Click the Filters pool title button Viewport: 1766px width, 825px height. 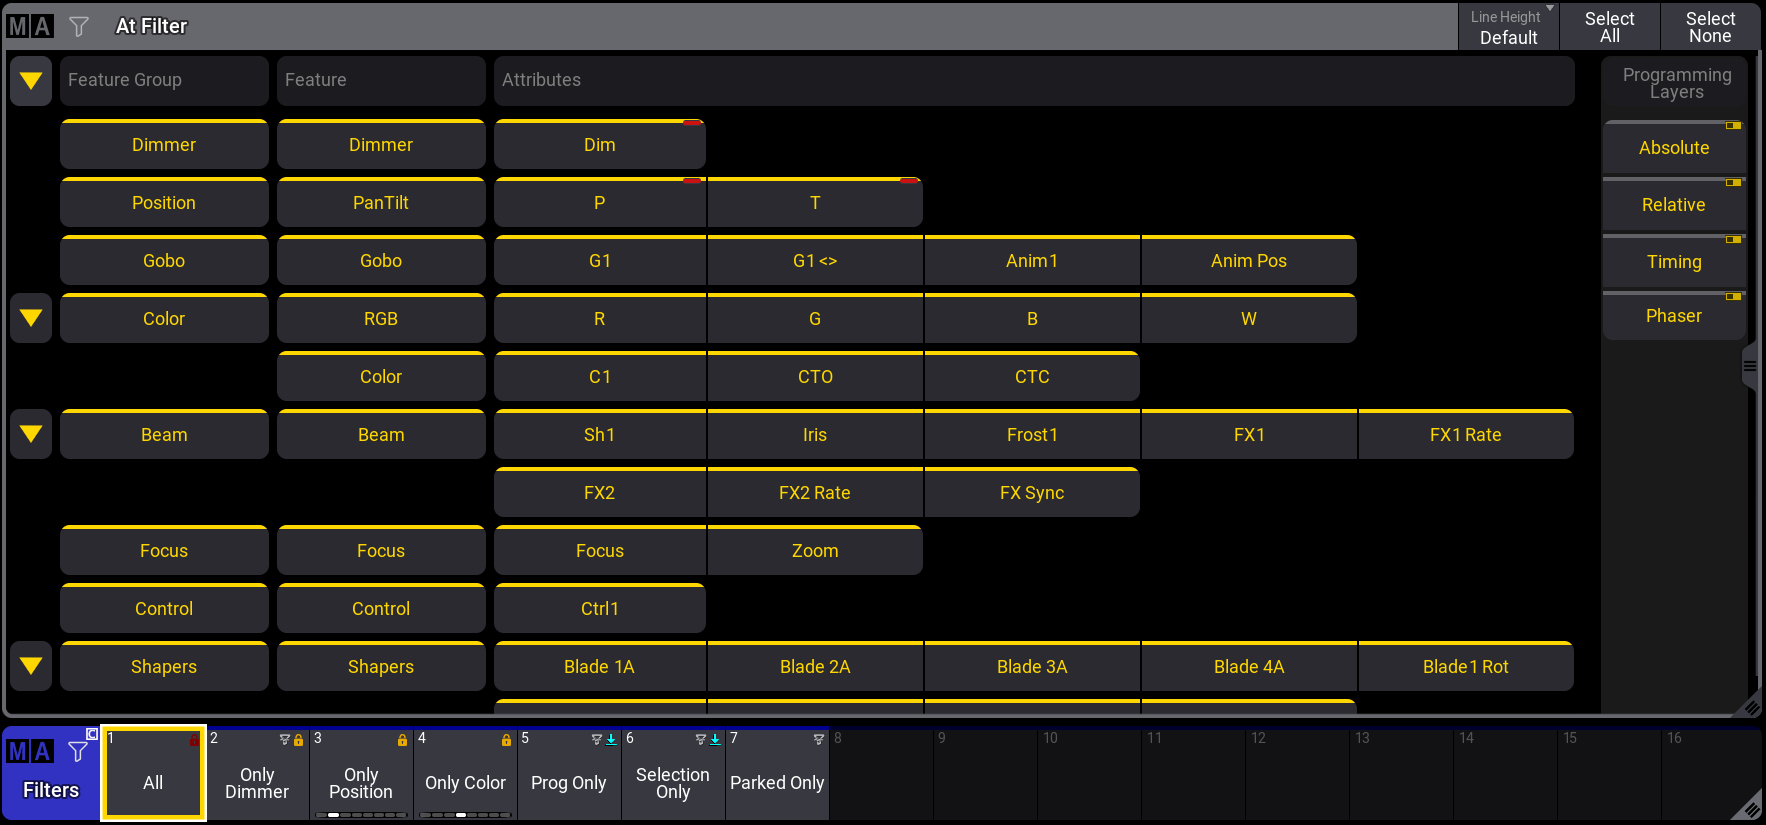click(x=51, y=774)
